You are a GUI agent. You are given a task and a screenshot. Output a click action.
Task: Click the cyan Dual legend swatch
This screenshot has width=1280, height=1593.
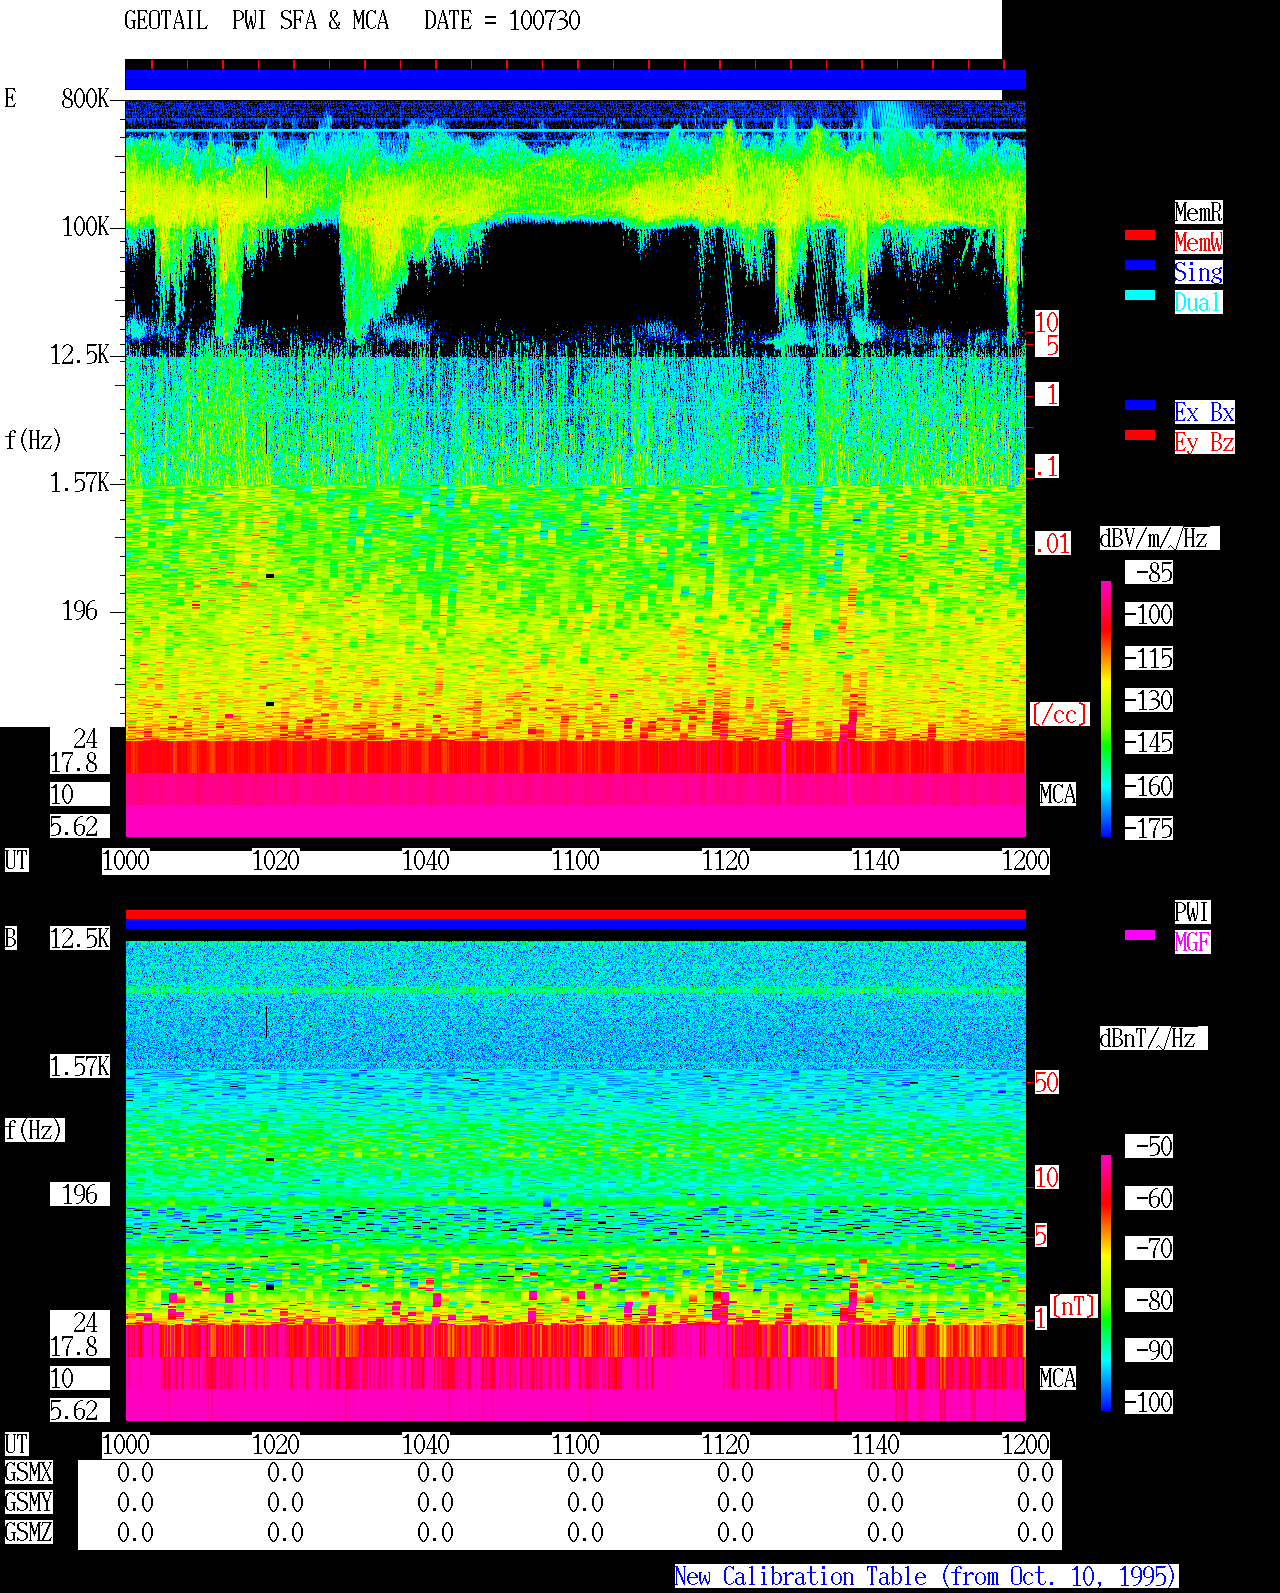tap(1140, 295)
